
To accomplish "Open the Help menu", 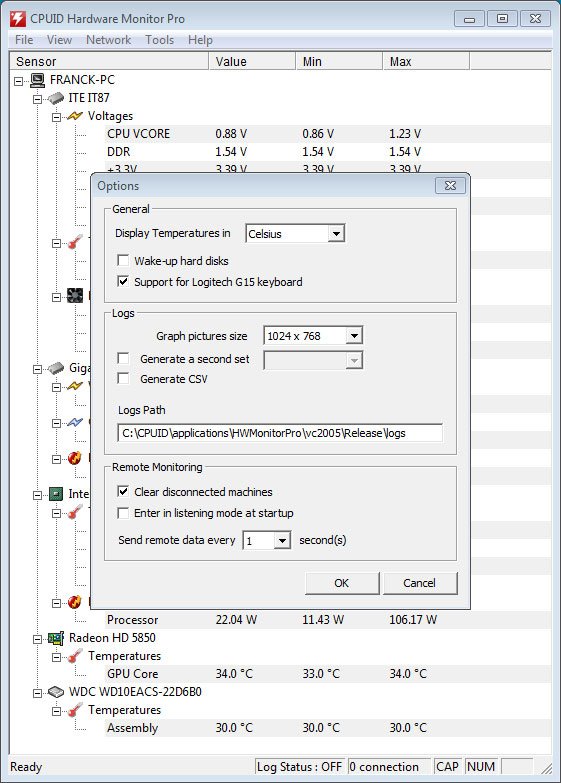I will [x=200, y=40].
